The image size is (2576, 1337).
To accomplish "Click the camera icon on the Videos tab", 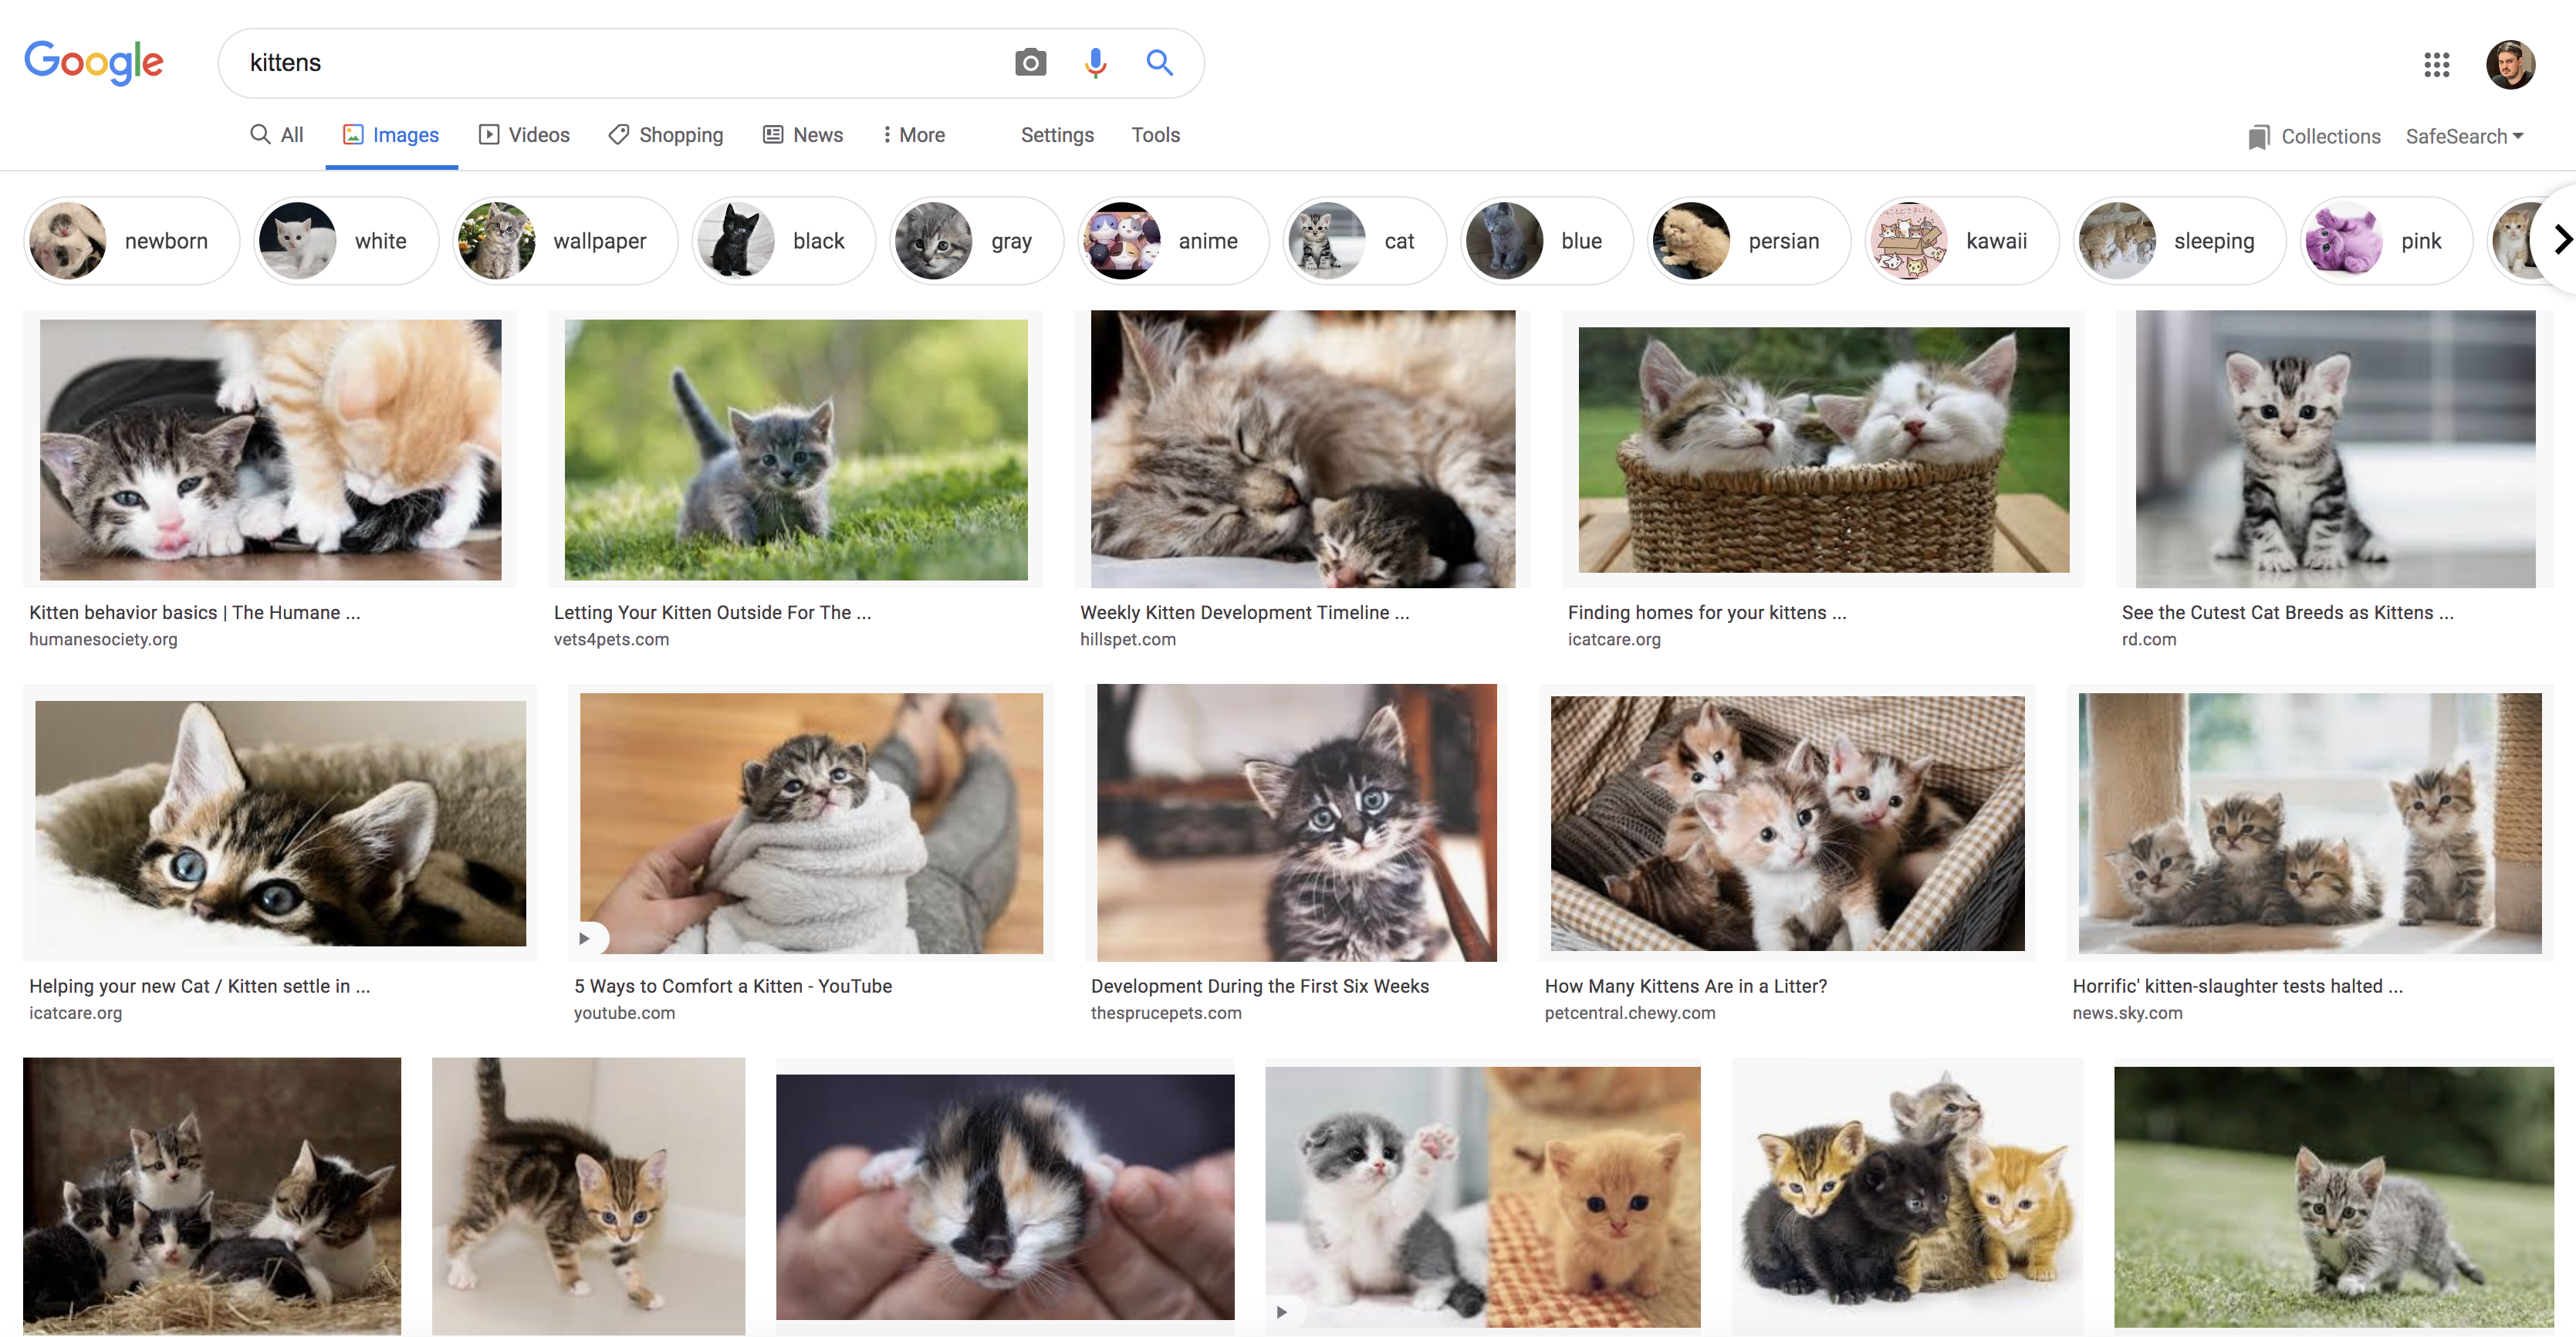I will pos(489,134).
